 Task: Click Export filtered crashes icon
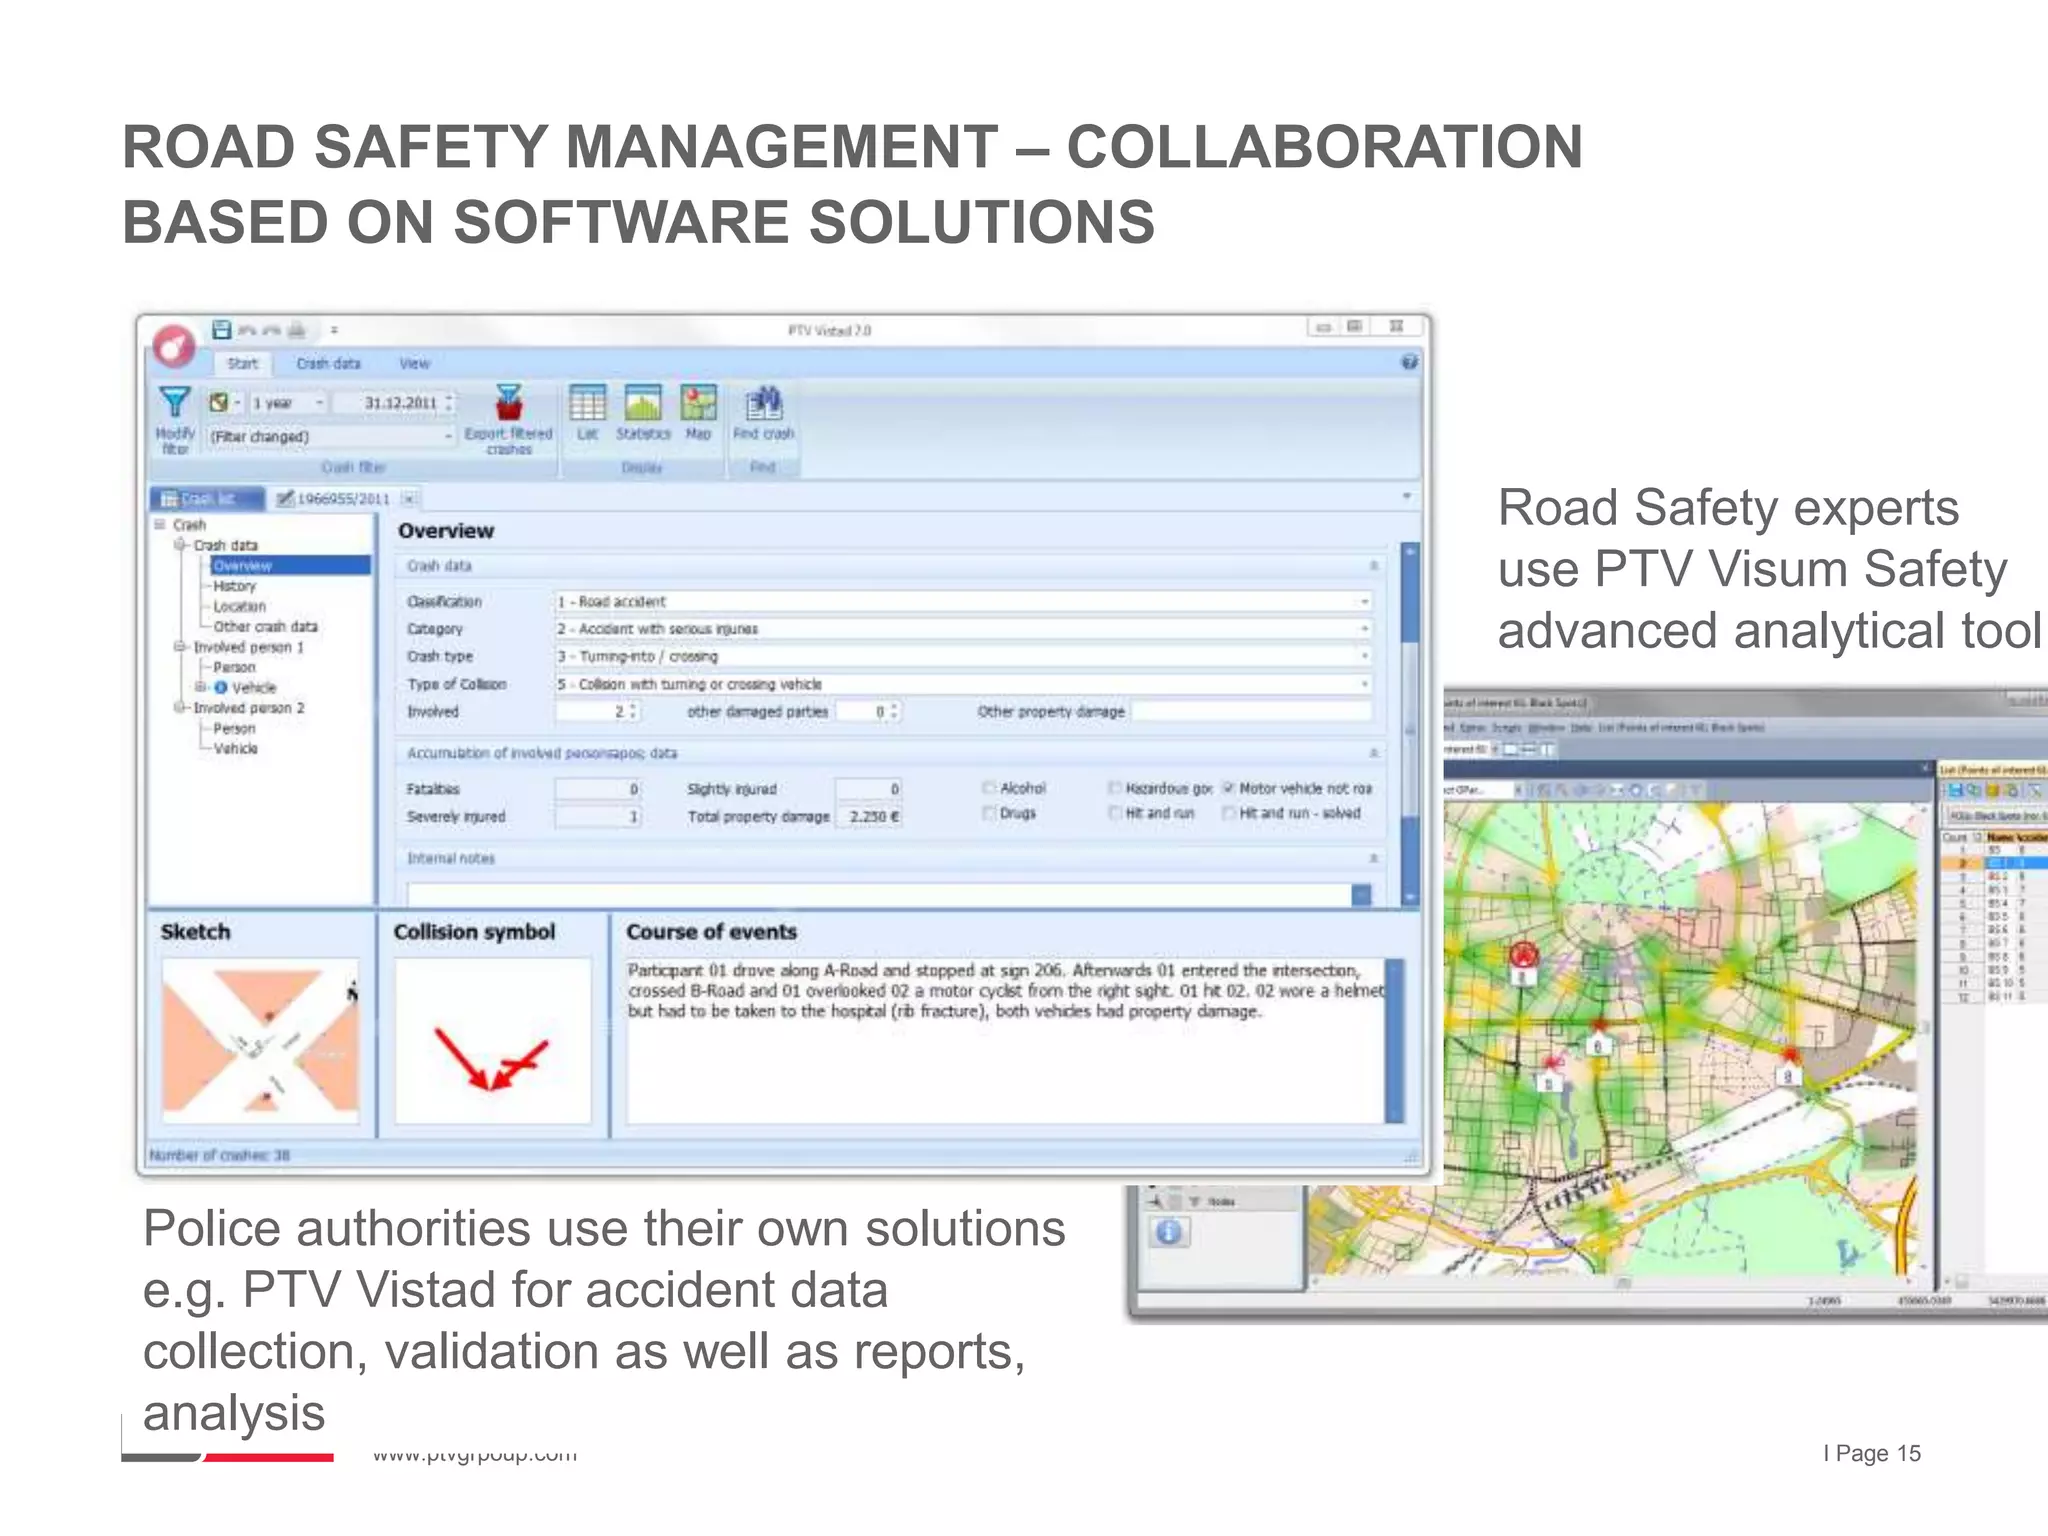(509, 403)
